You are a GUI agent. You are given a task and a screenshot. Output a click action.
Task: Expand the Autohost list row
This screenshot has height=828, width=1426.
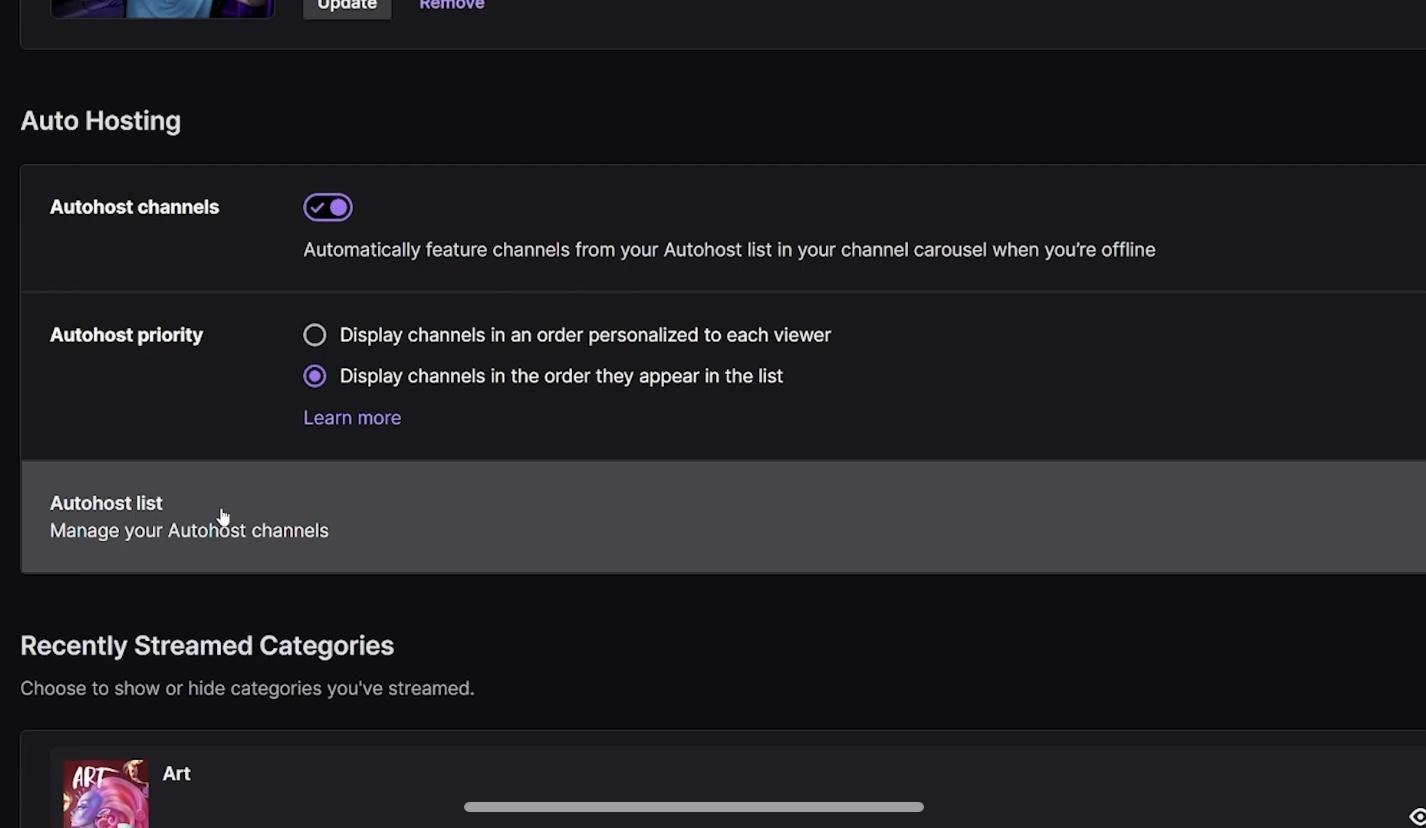pyautogui.click(x=723, y=517)
